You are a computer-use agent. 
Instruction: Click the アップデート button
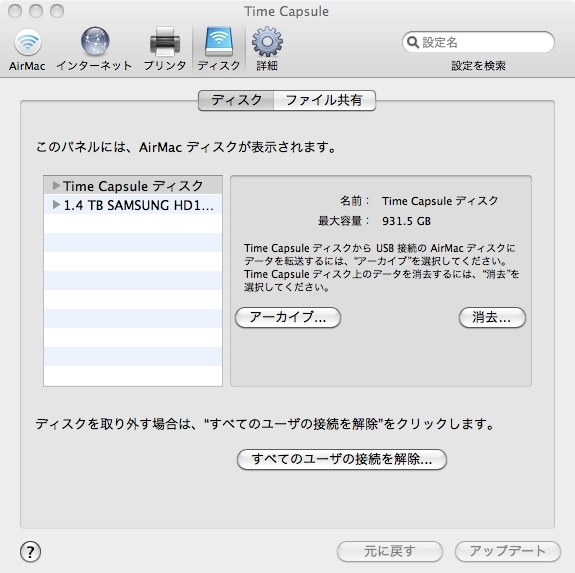click(x=508, y=551)
